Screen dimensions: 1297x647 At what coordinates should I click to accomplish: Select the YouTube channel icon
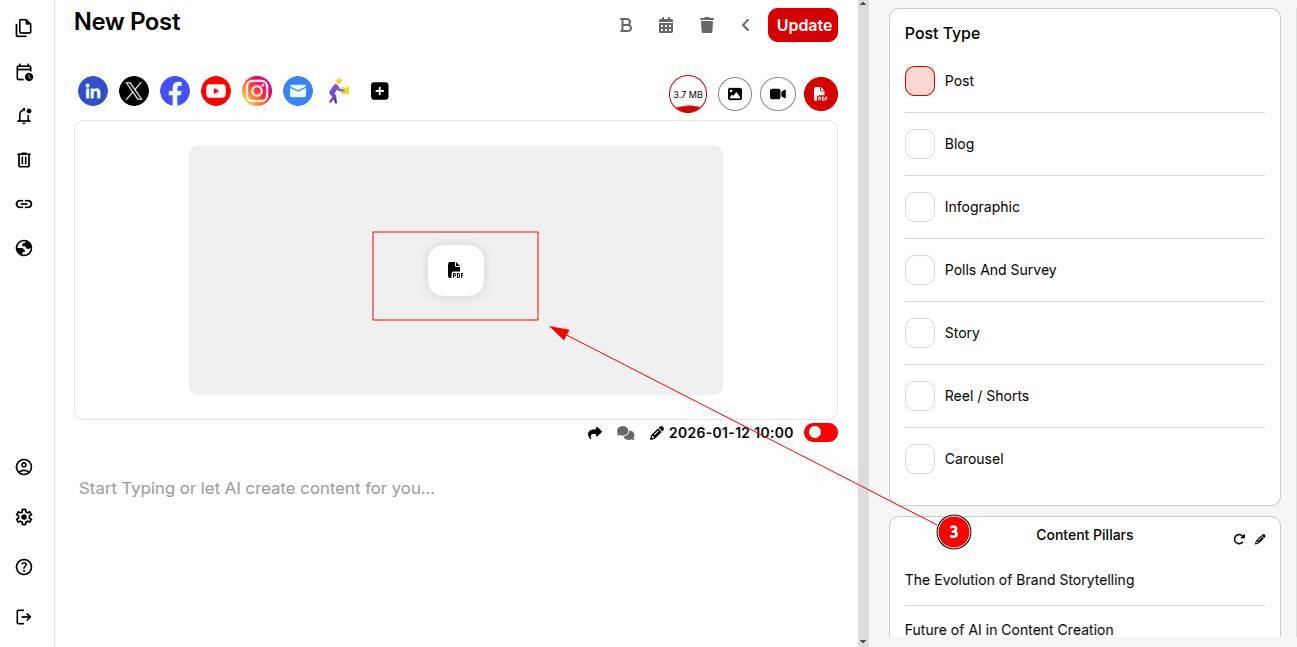coord(216,91)
